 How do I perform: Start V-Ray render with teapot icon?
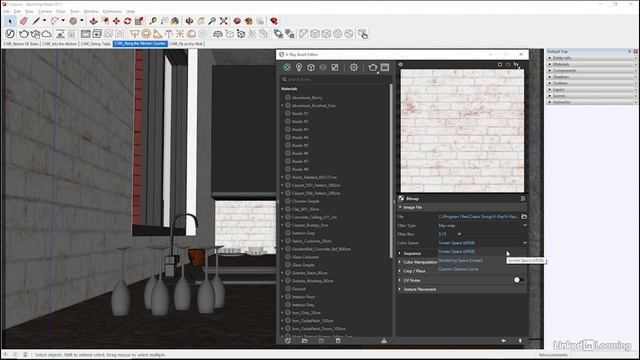tap(24, 34)
